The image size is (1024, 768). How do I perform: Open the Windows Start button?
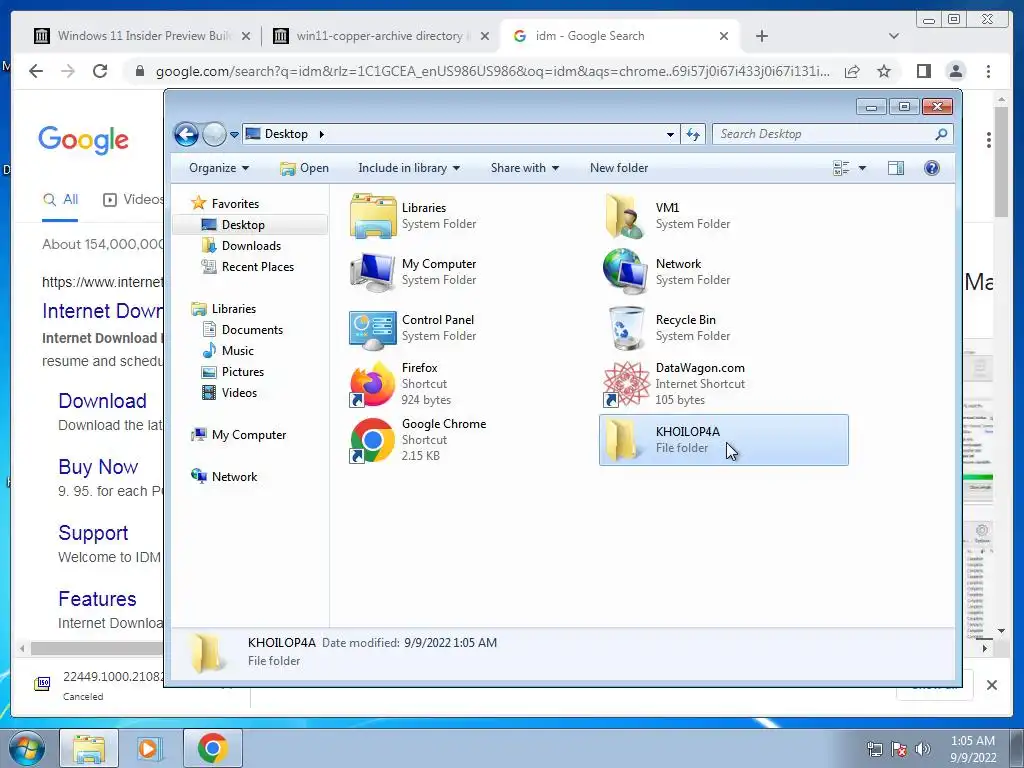[26, 748]
